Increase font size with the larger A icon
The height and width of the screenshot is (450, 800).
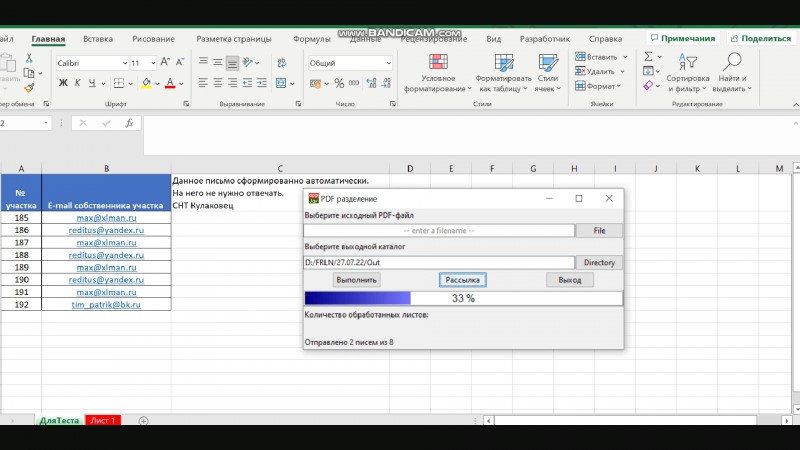(165, 62)
